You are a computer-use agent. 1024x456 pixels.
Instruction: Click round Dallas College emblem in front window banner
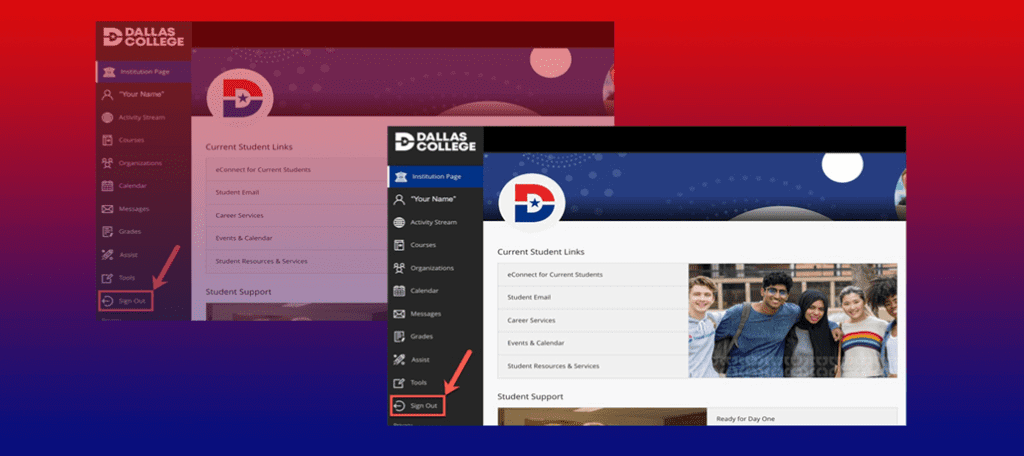point(532,203)
